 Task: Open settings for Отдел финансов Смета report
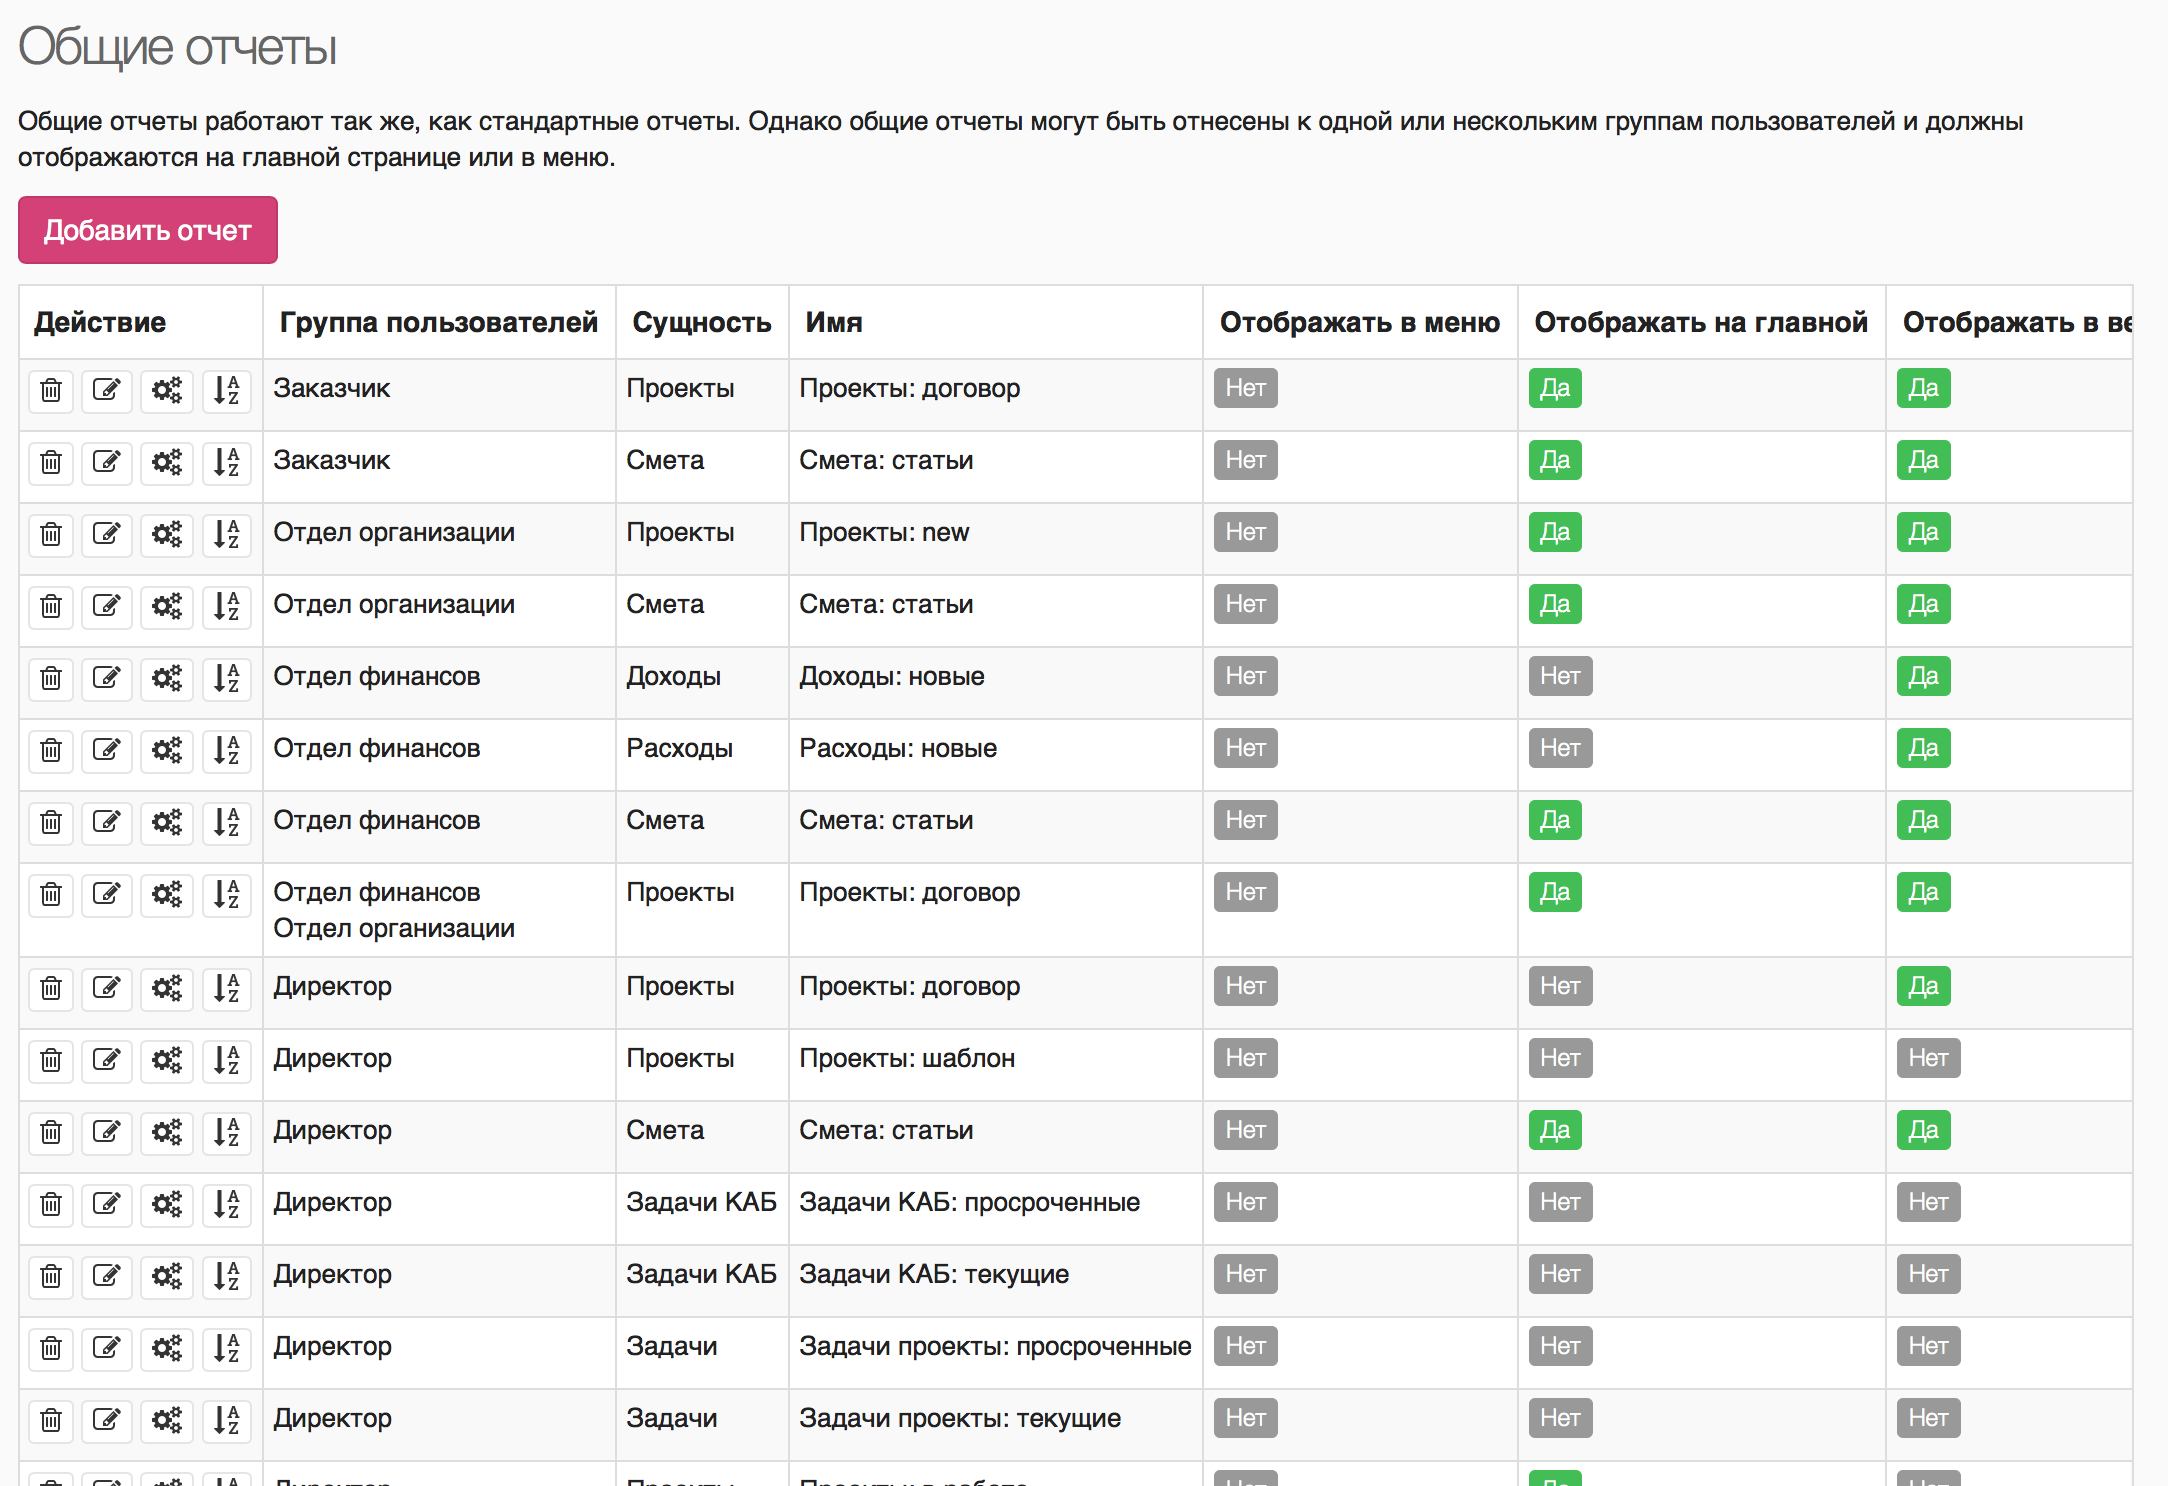click(167, 822)
